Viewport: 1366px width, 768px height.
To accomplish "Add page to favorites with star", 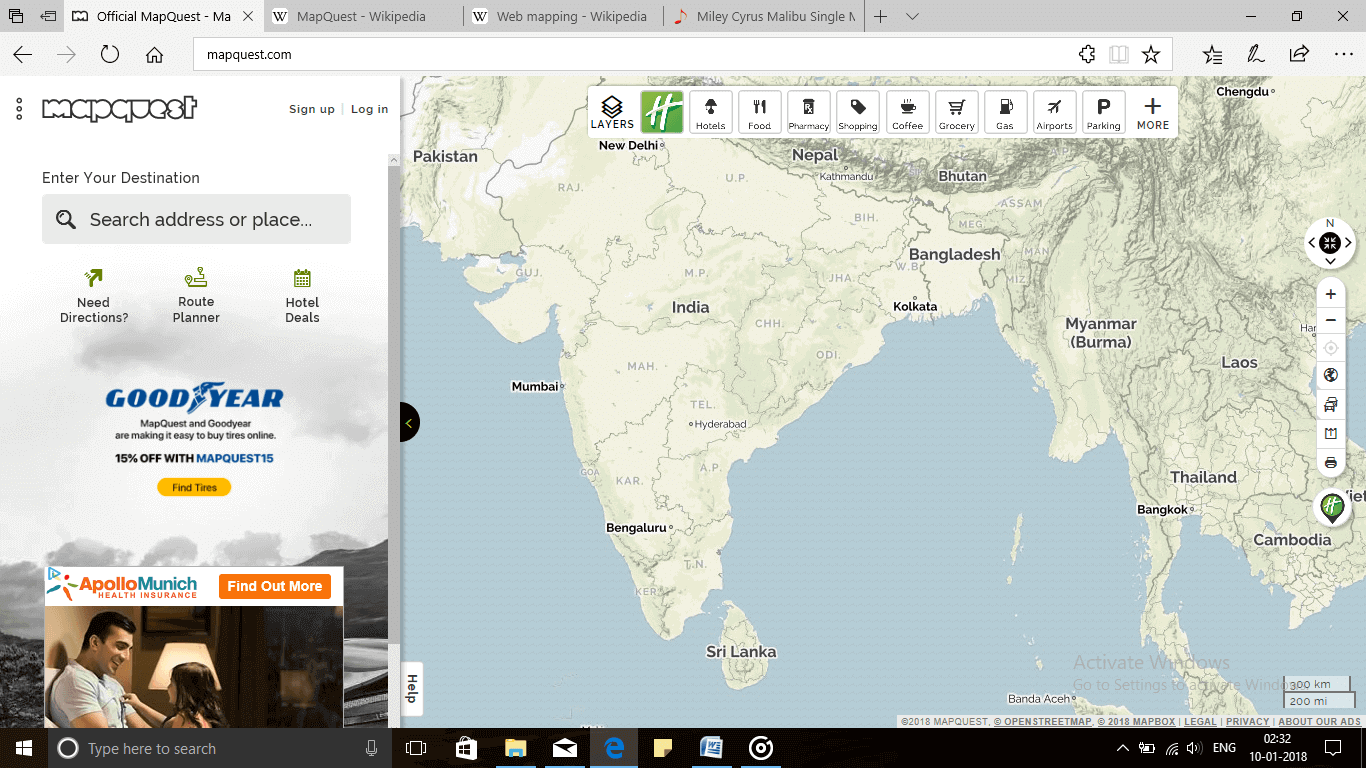I will tap(1151, 55).
